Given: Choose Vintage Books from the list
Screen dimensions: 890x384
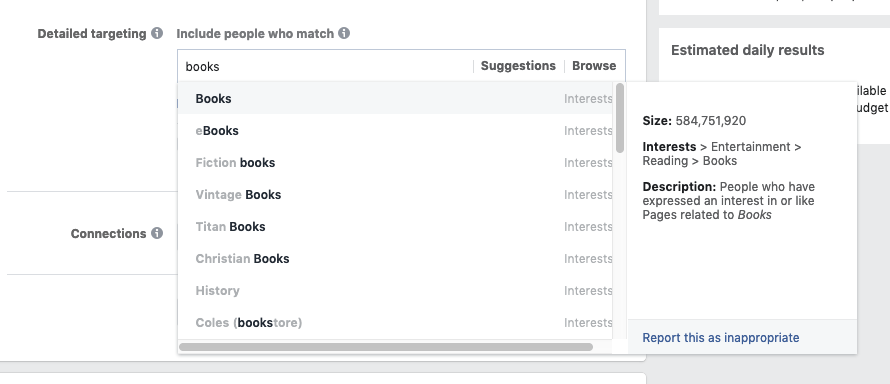Looking at the screenshot, I should [x=396, y=195].
